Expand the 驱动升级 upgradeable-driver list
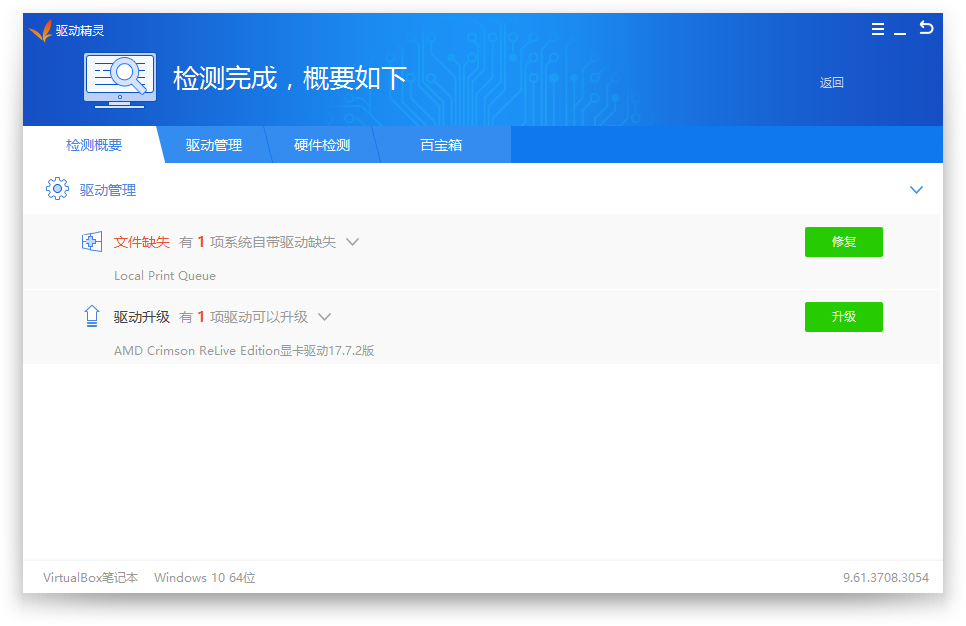The width and height of the screenshot is (966, 626). (x=323, y=316)
